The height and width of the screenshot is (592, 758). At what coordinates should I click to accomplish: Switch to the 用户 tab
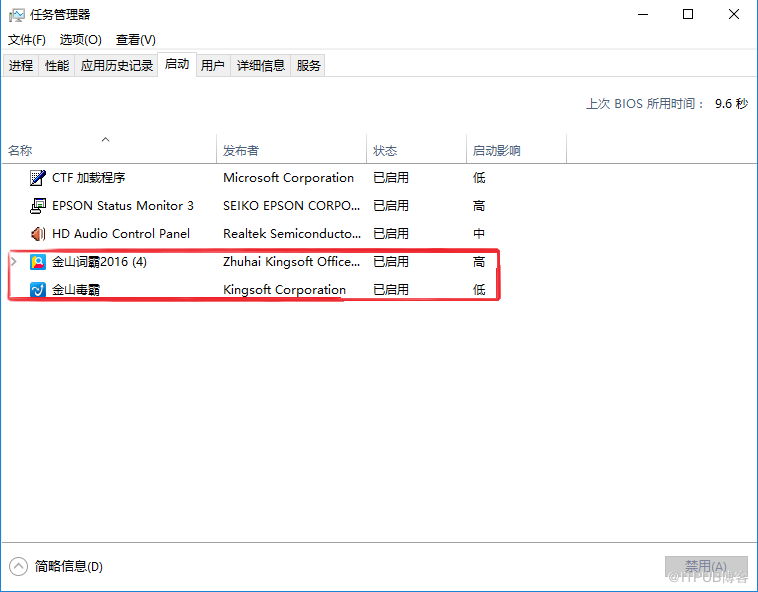click(x=213, y=65)
